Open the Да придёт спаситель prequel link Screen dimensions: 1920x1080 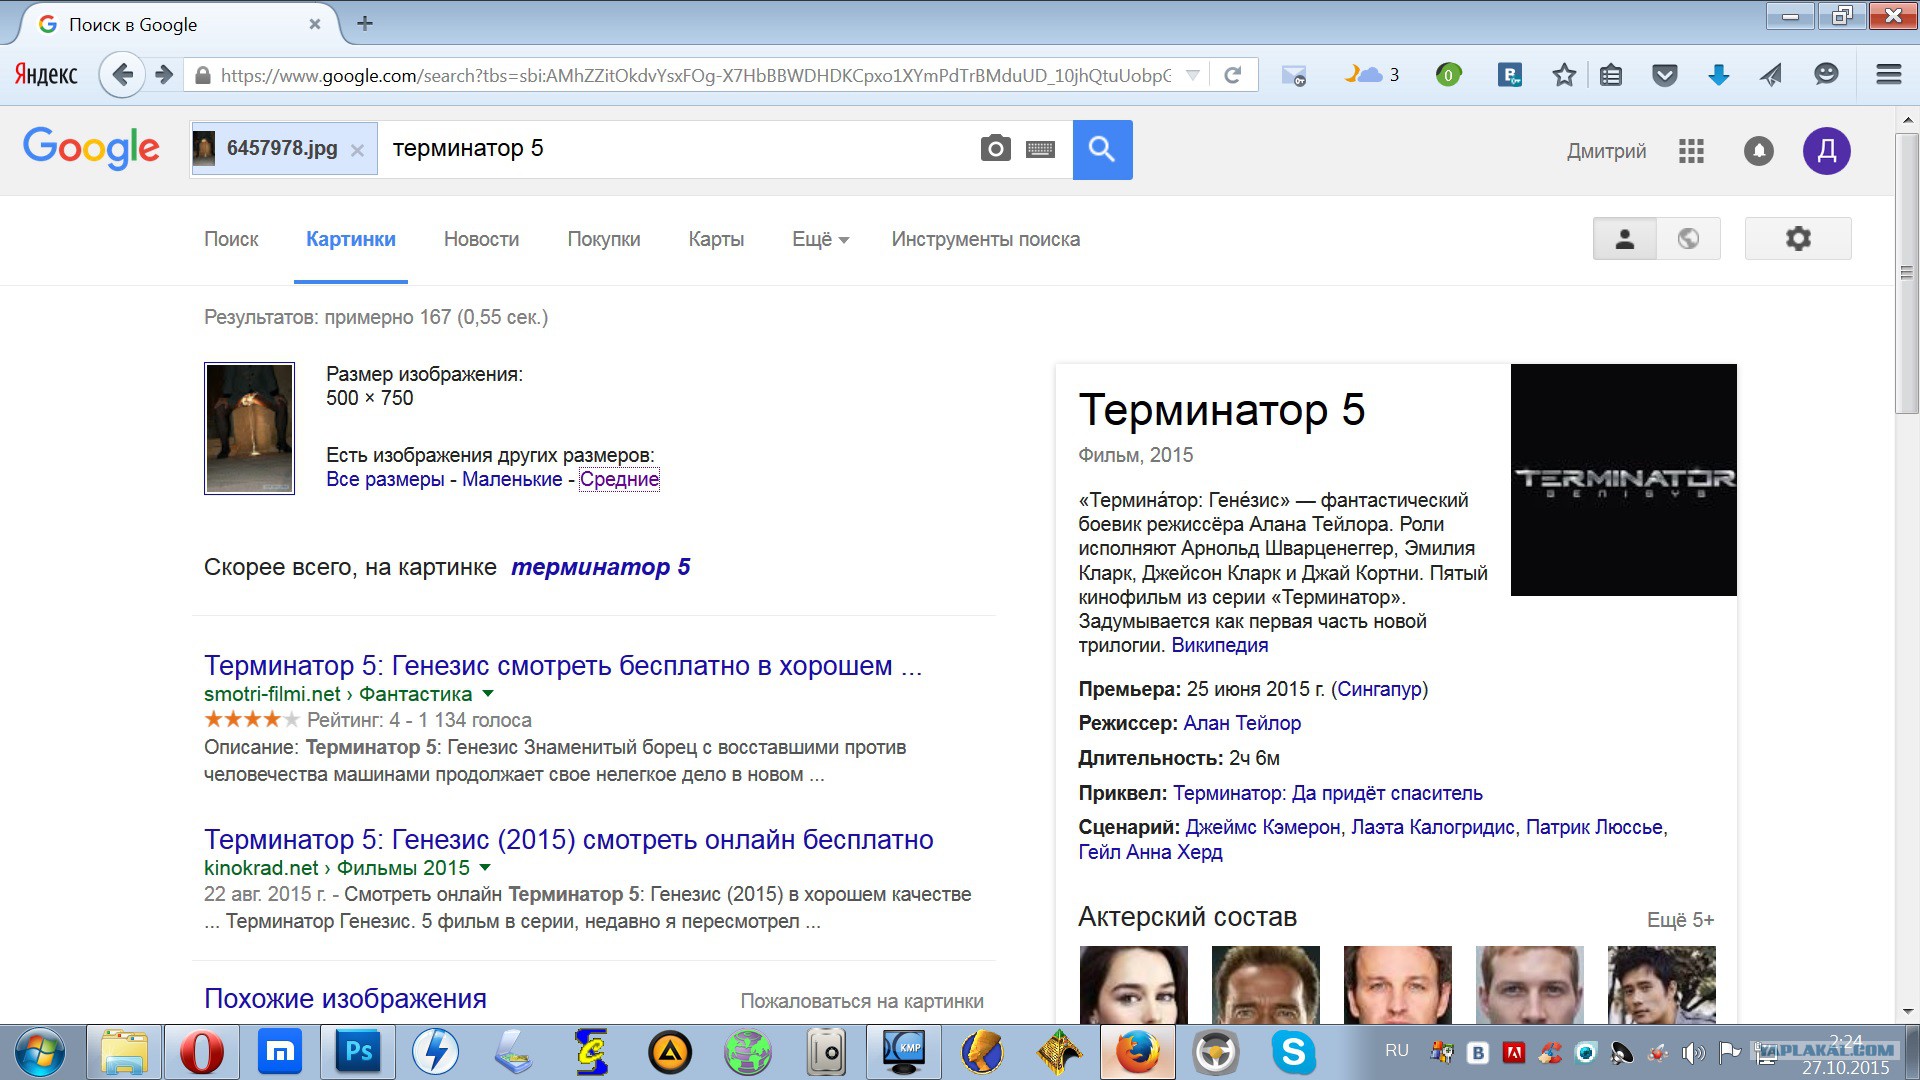point(1328,793)
